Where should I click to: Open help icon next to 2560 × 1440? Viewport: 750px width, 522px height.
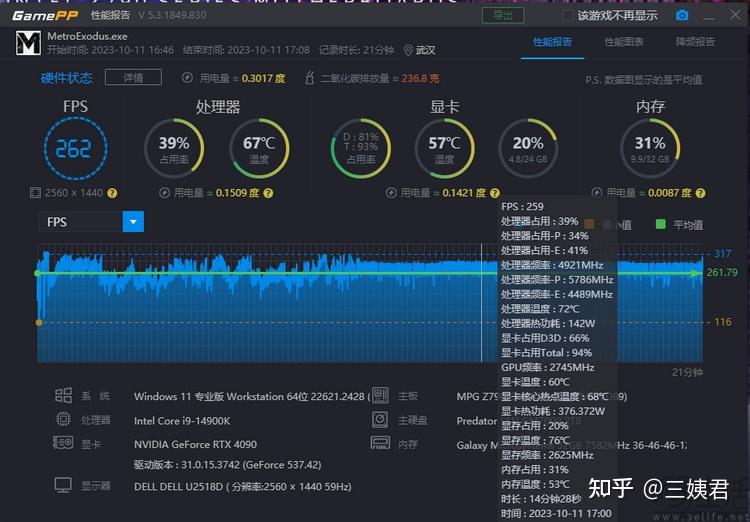tap(112, 193)
